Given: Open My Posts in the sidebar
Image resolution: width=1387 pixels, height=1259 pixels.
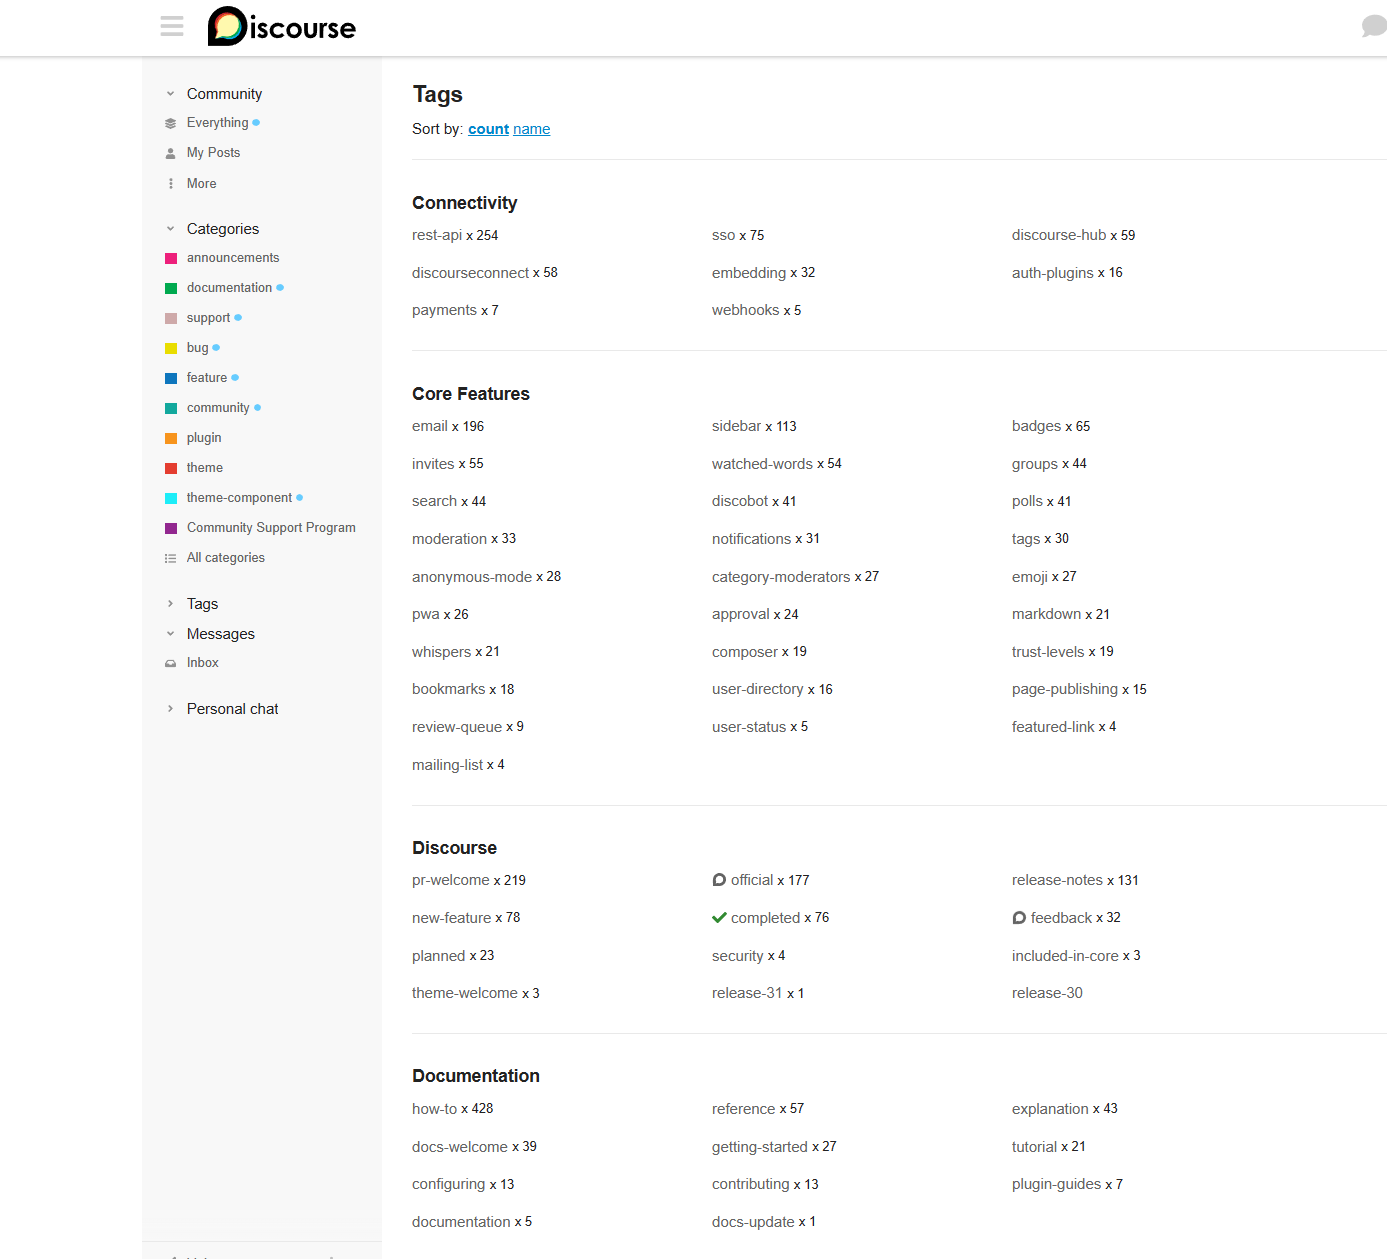Looking at the screenshot, I should 213,153.
